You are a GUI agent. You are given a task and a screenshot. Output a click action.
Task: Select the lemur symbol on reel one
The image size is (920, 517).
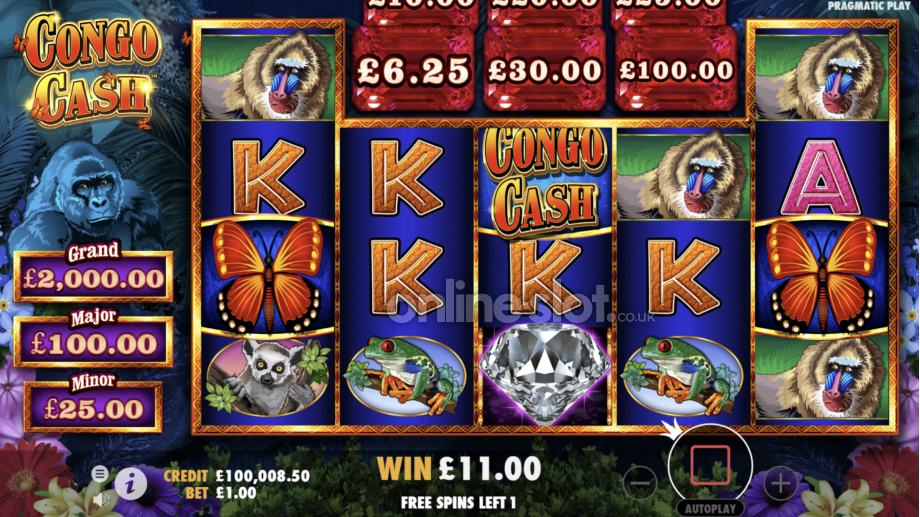(268, 376)
